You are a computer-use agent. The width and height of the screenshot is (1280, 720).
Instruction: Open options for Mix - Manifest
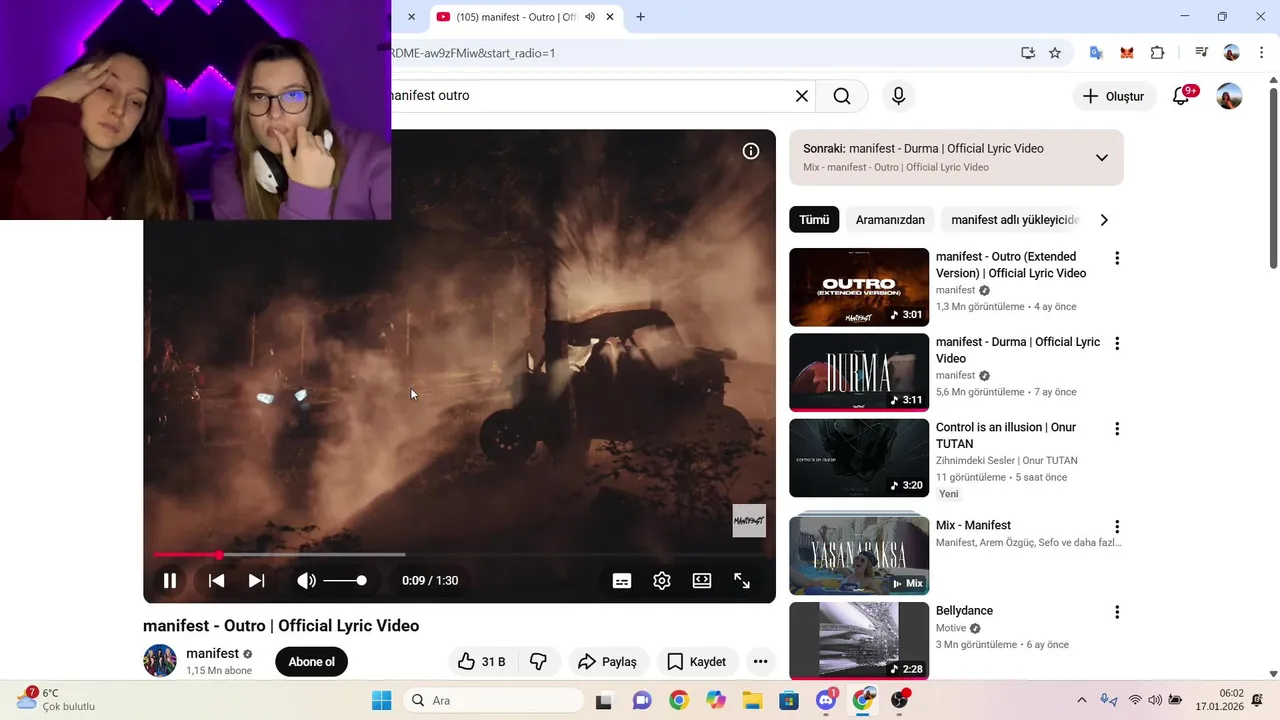[1117, 527]
